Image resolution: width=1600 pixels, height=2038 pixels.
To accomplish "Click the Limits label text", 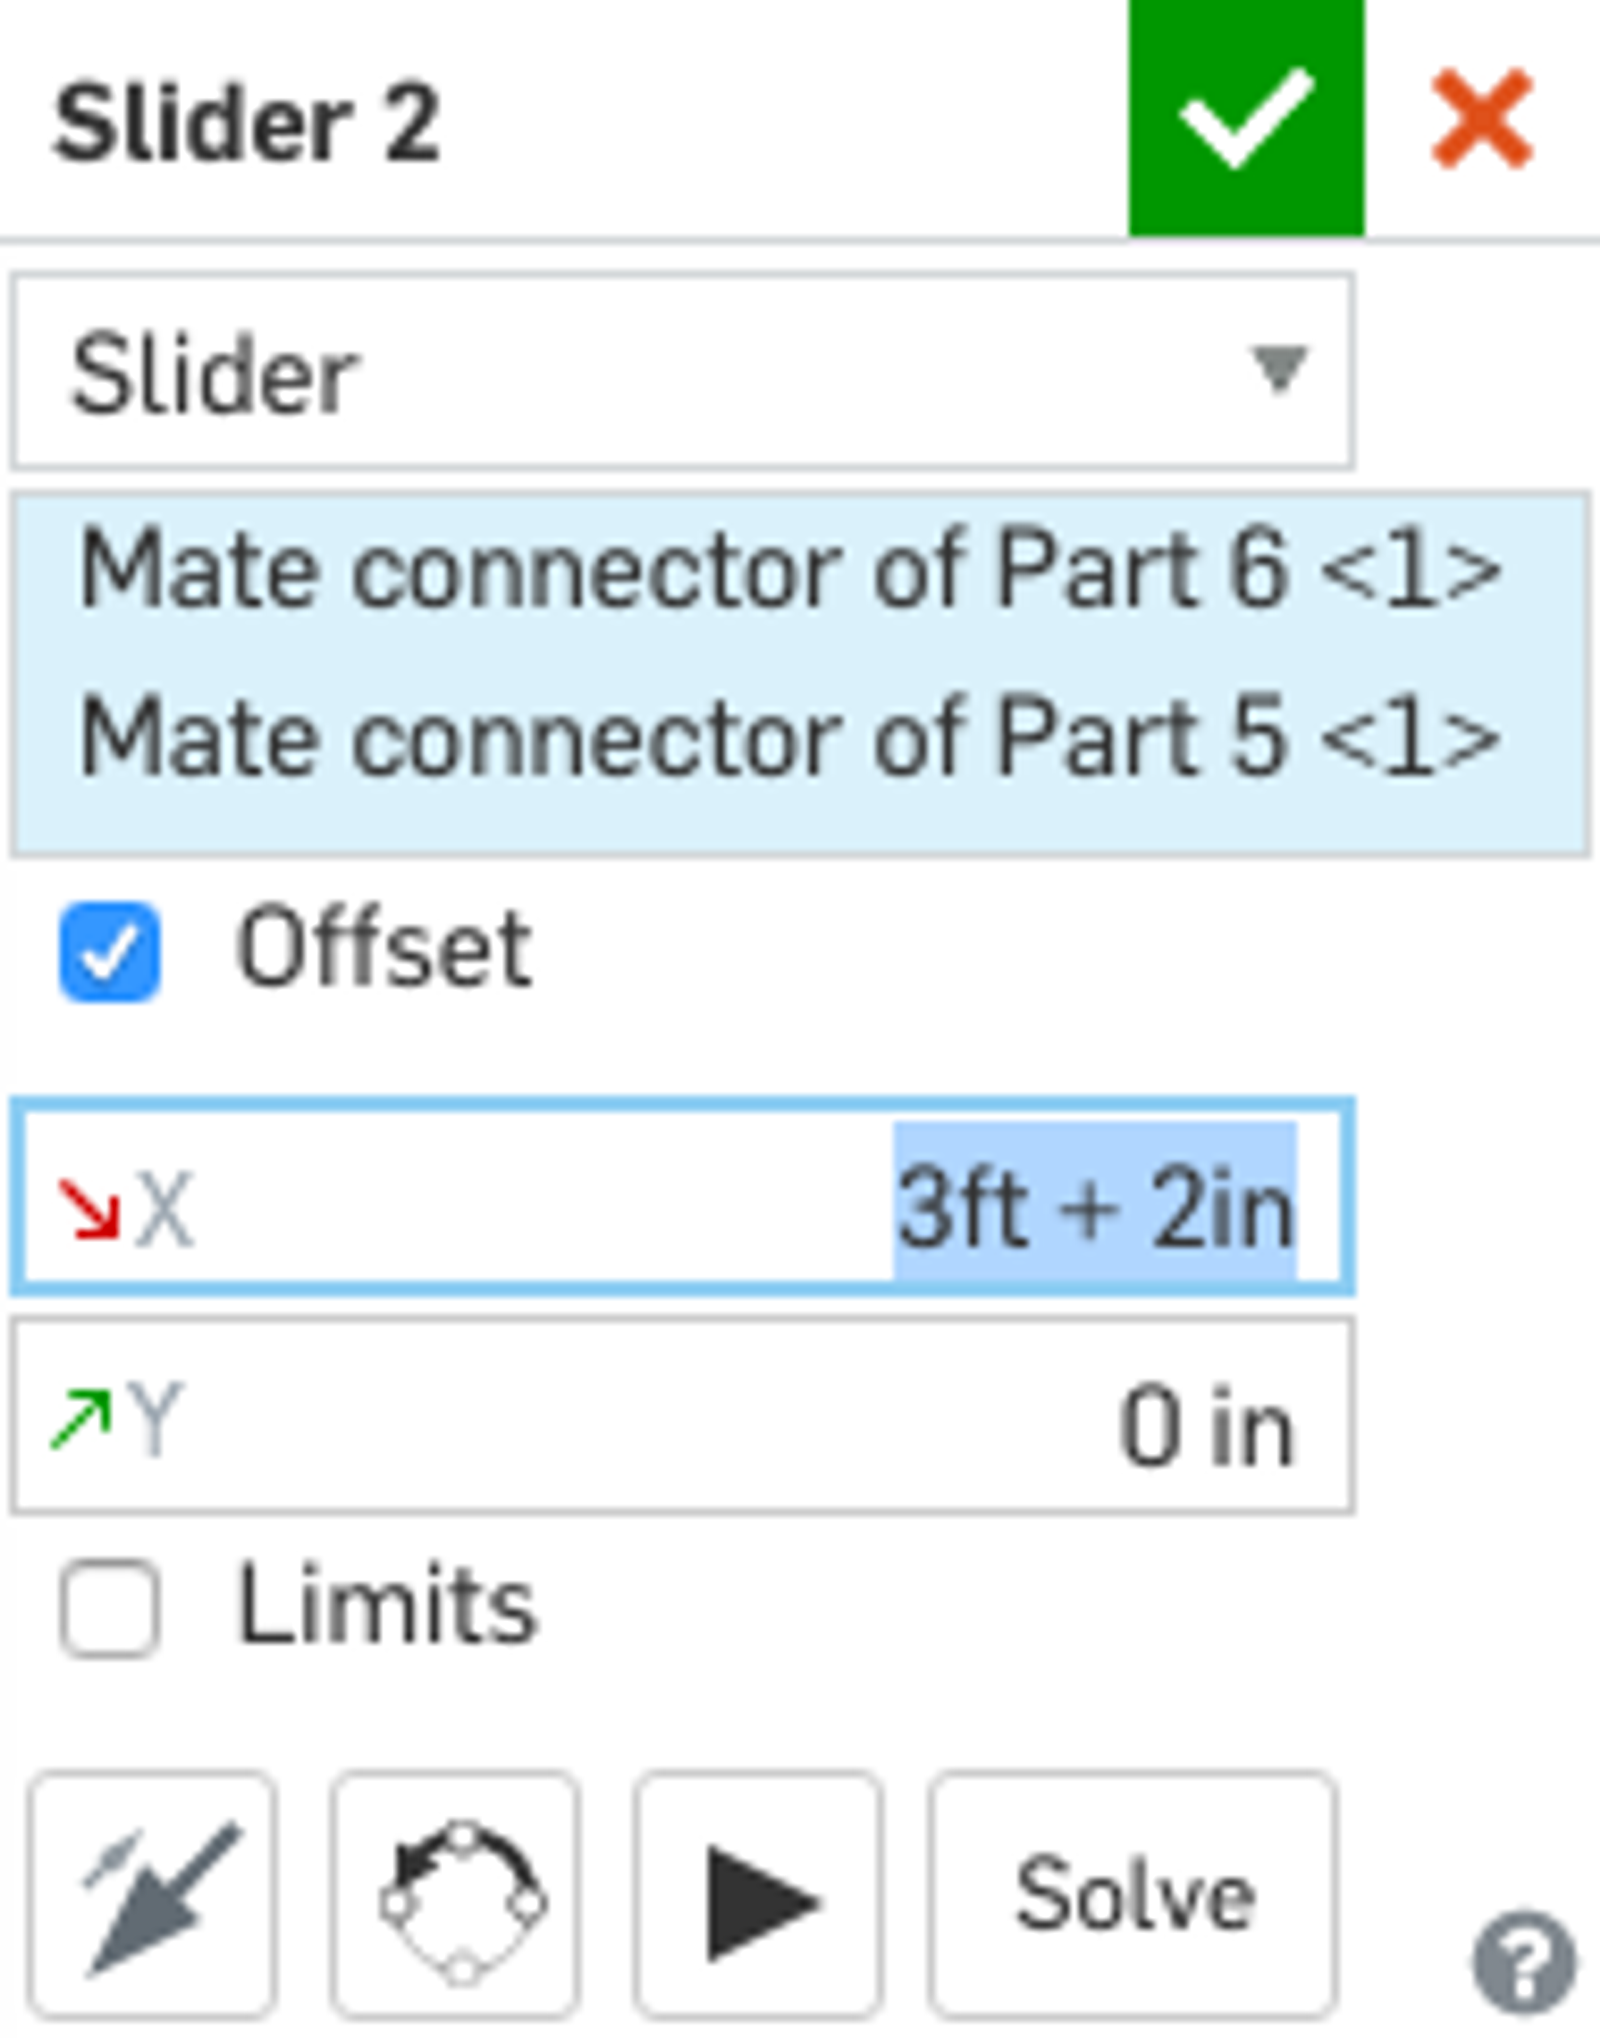I will click(386, 1606).
